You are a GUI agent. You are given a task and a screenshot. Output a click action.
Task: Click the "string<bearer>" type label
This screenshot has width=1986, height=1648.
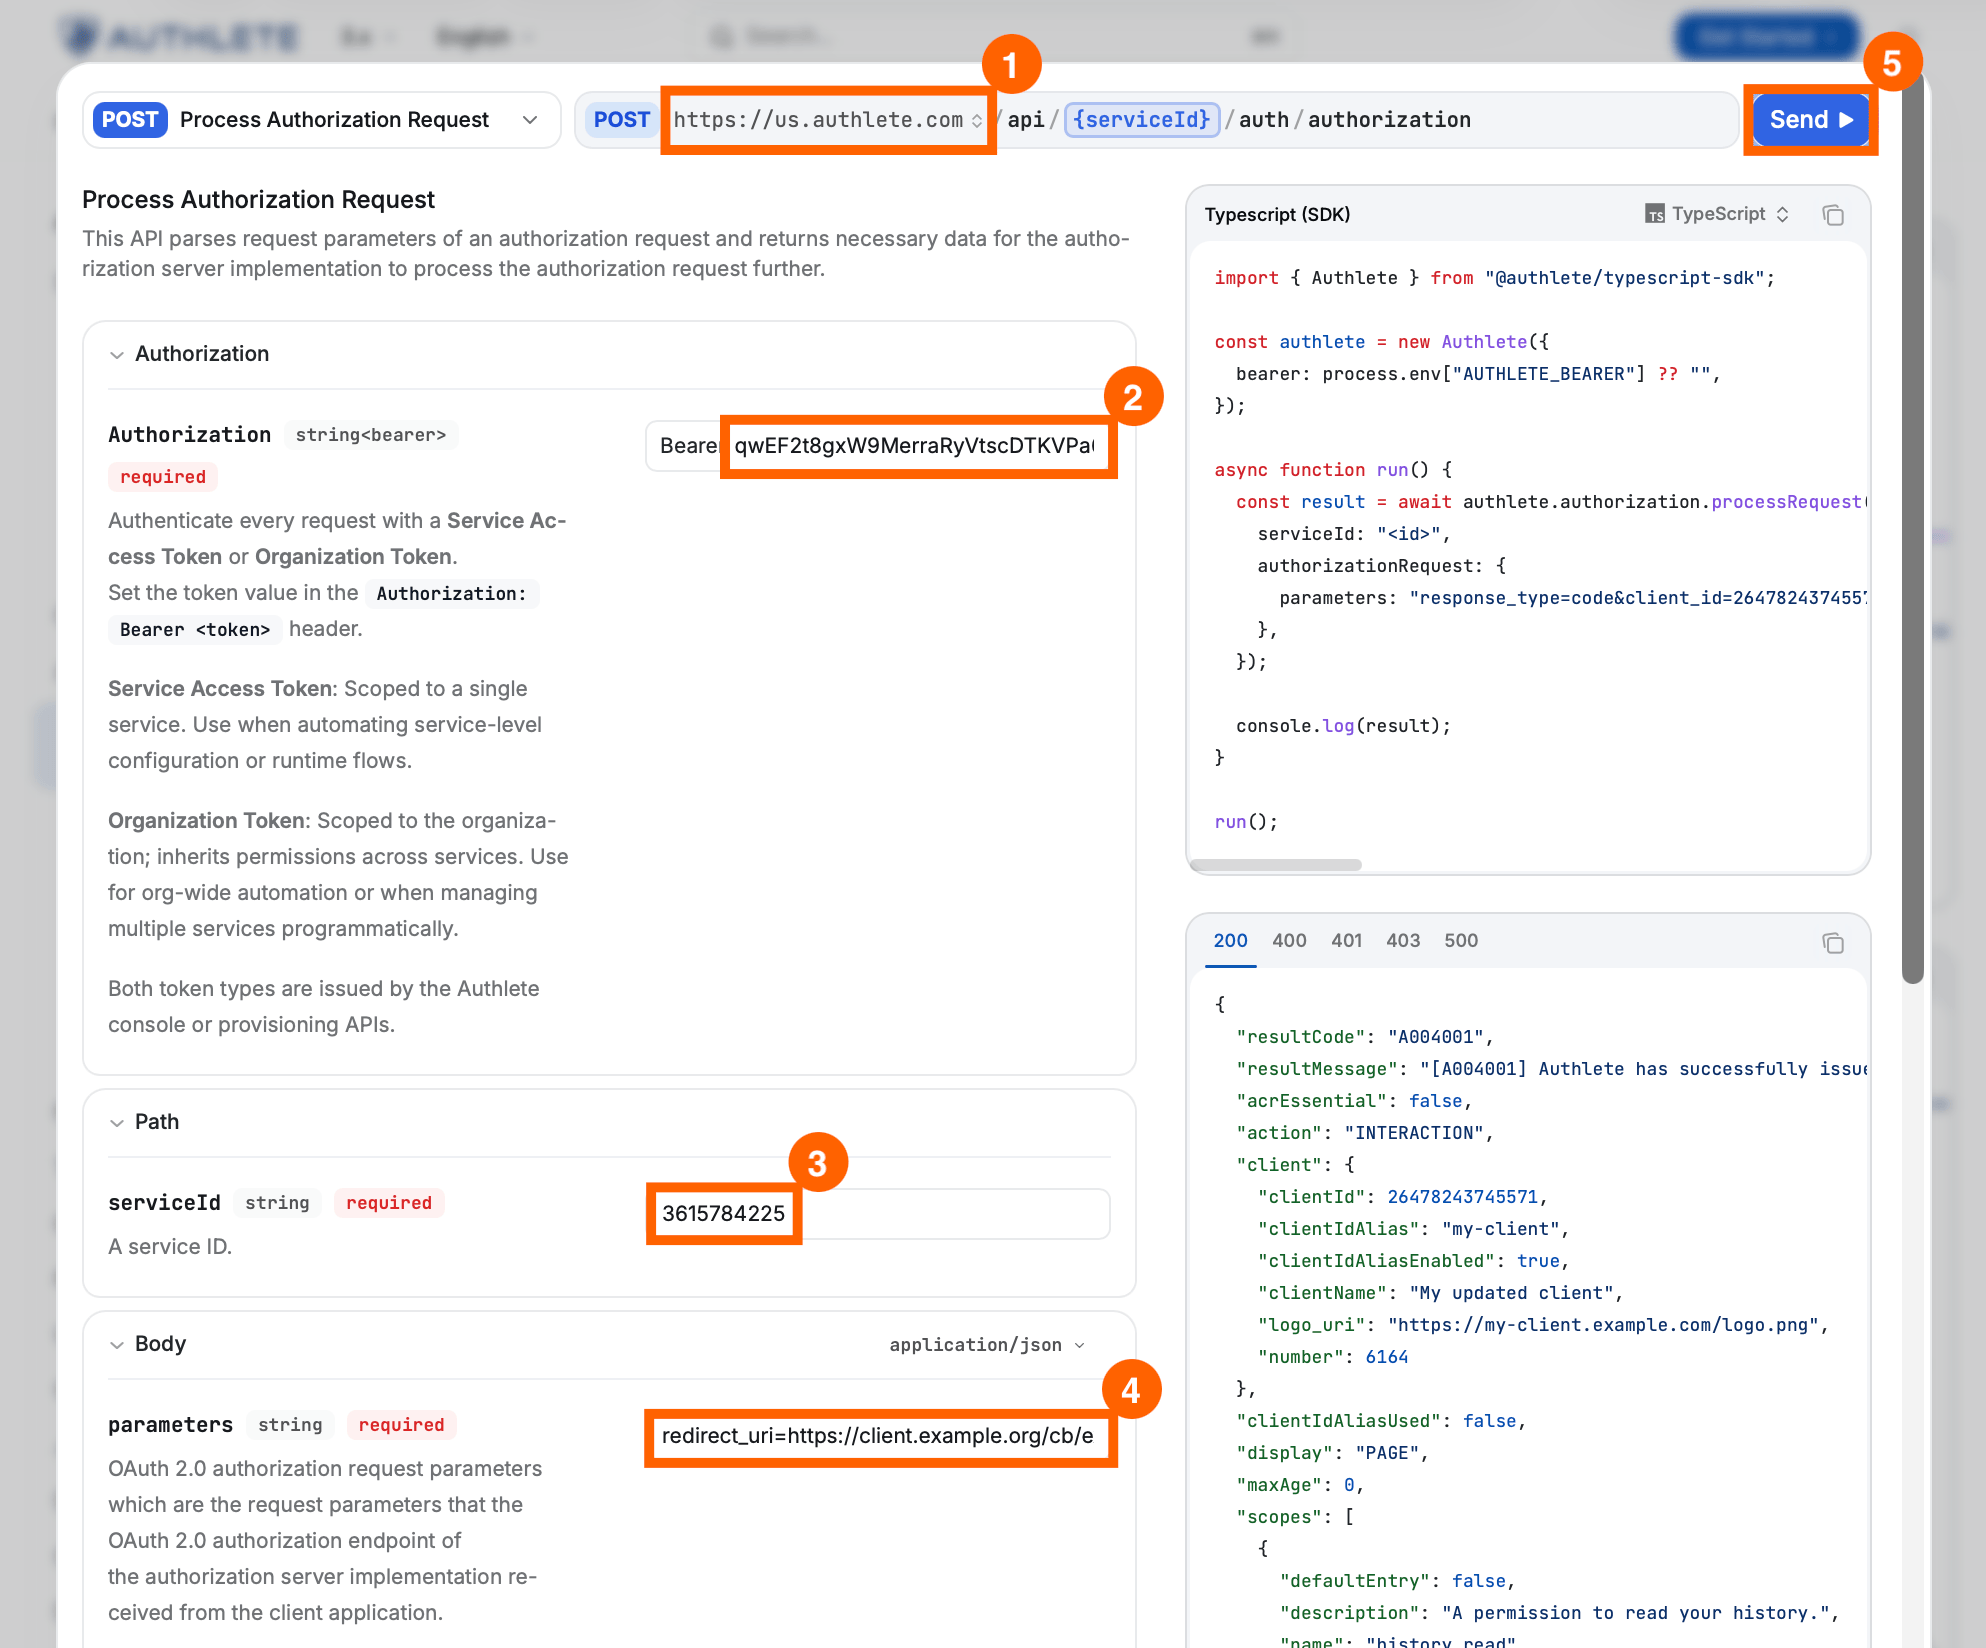point(371,435)
